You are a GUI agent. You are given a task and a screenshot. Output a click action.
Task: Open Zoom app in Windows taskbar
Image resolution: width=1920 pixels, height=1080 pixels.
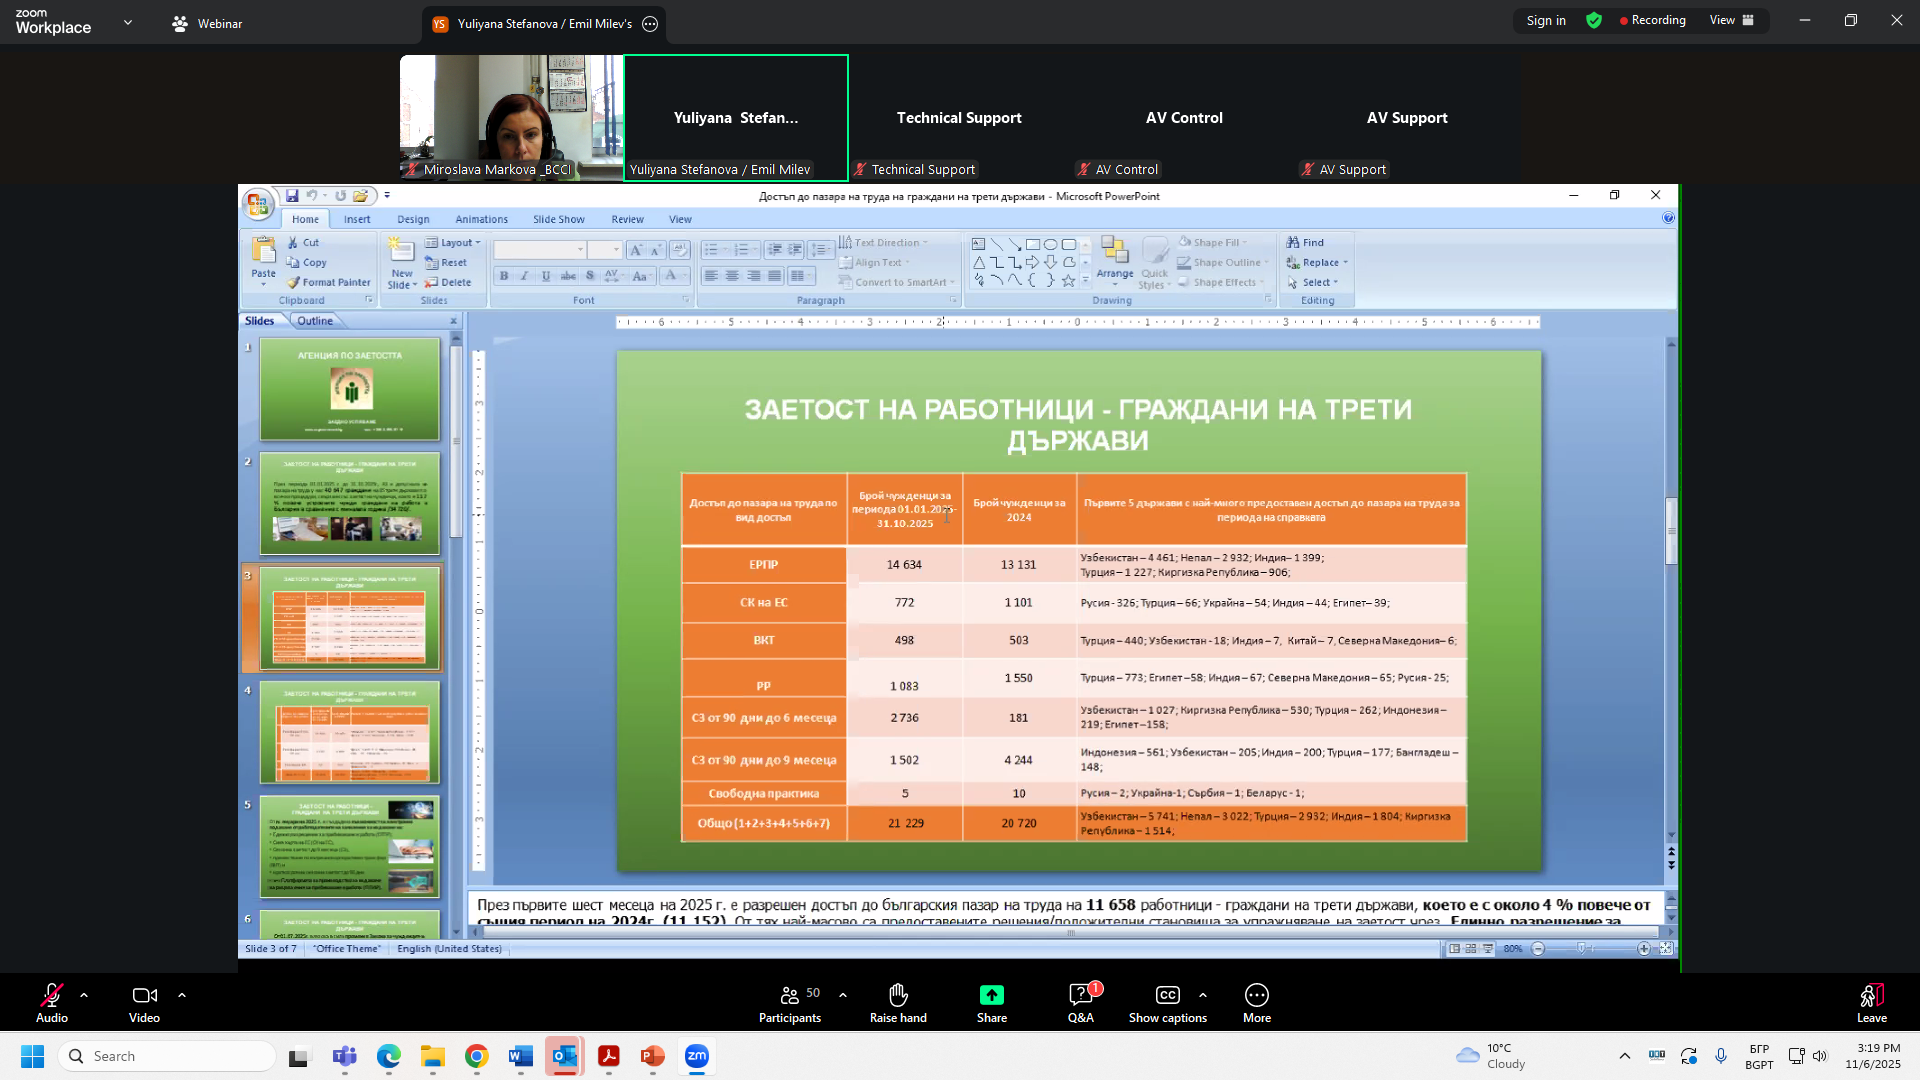click(x=697, y=1056)
